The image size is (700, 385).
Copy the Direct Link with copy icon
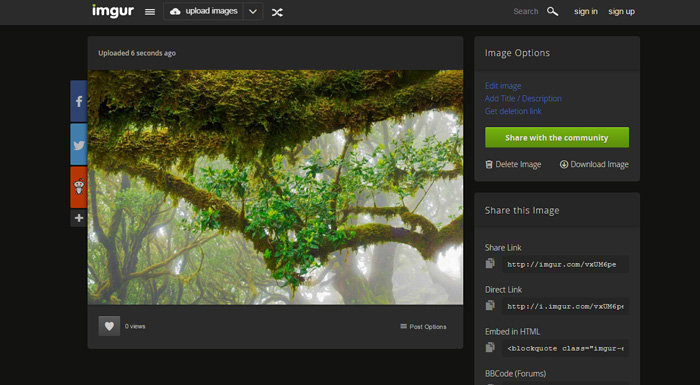(490, 305)
